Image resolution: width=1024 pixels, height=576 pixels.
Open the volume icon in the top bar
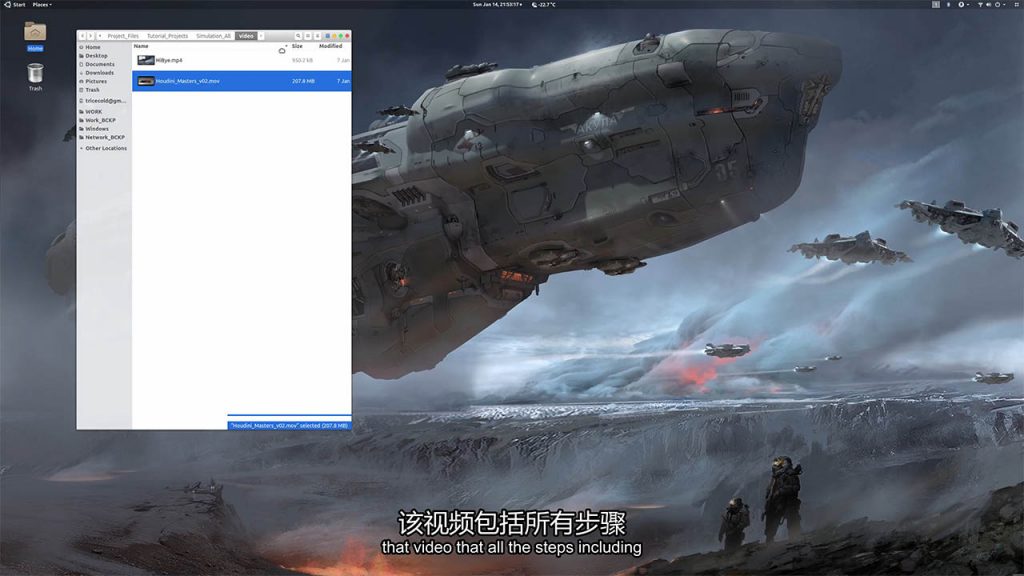(x=988, y=5)
